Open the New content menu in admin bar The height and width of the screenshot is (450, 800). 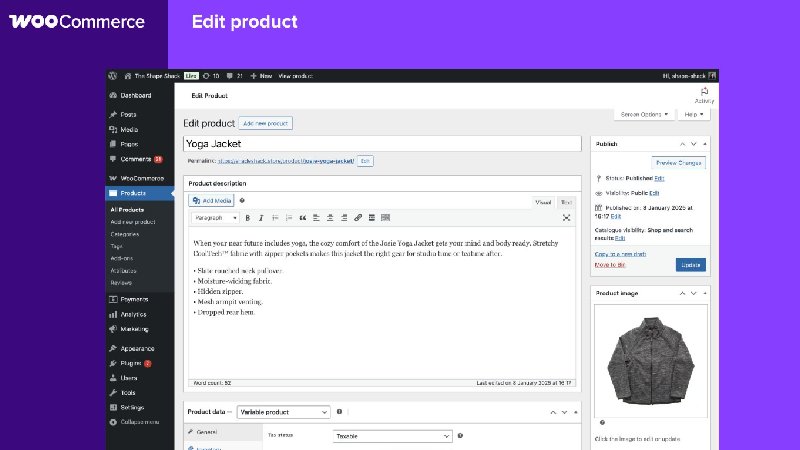pos(261,76)
